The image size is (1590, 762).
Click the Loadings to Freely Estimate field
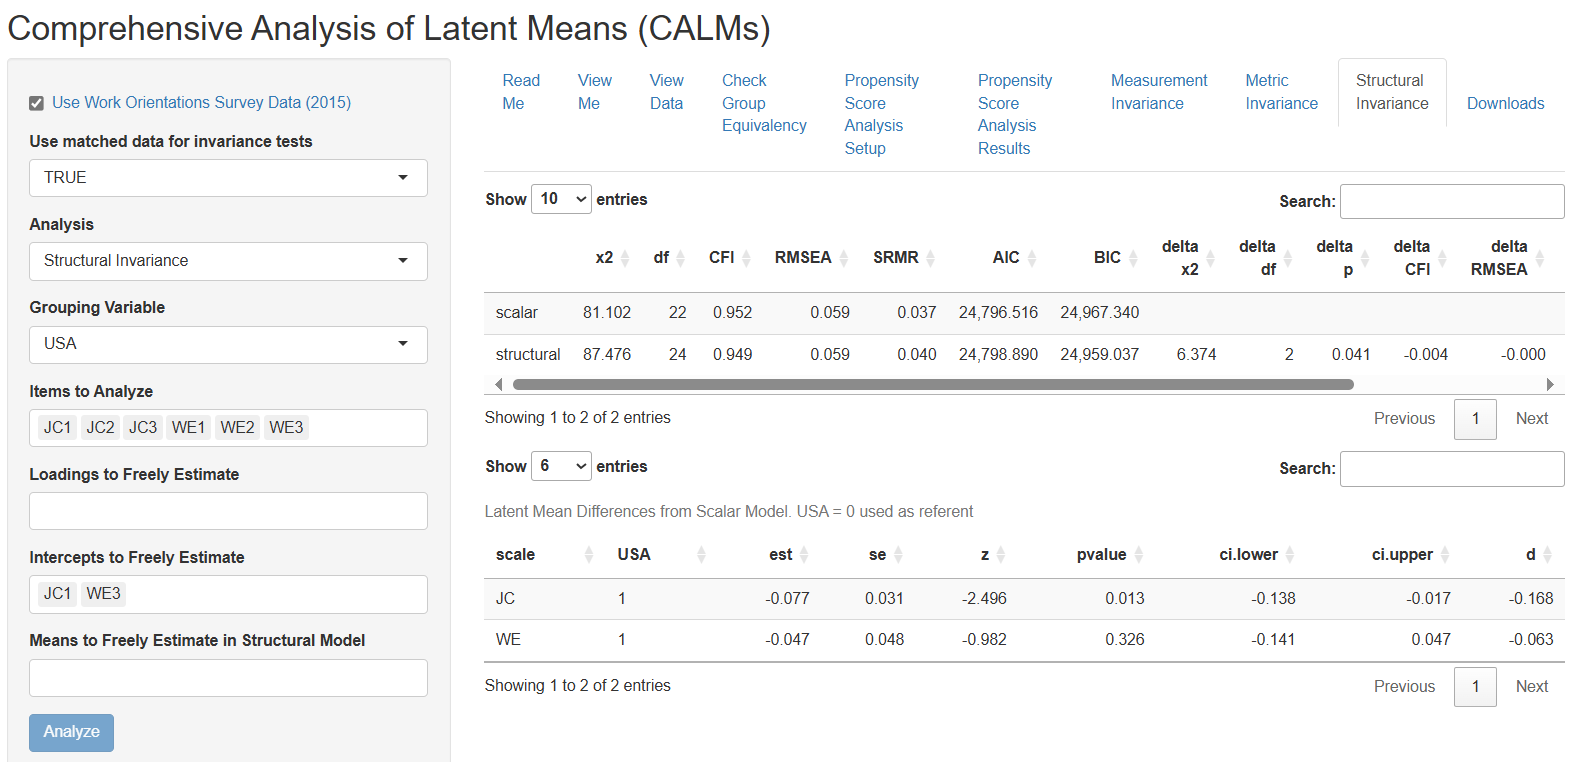[228, 511]
